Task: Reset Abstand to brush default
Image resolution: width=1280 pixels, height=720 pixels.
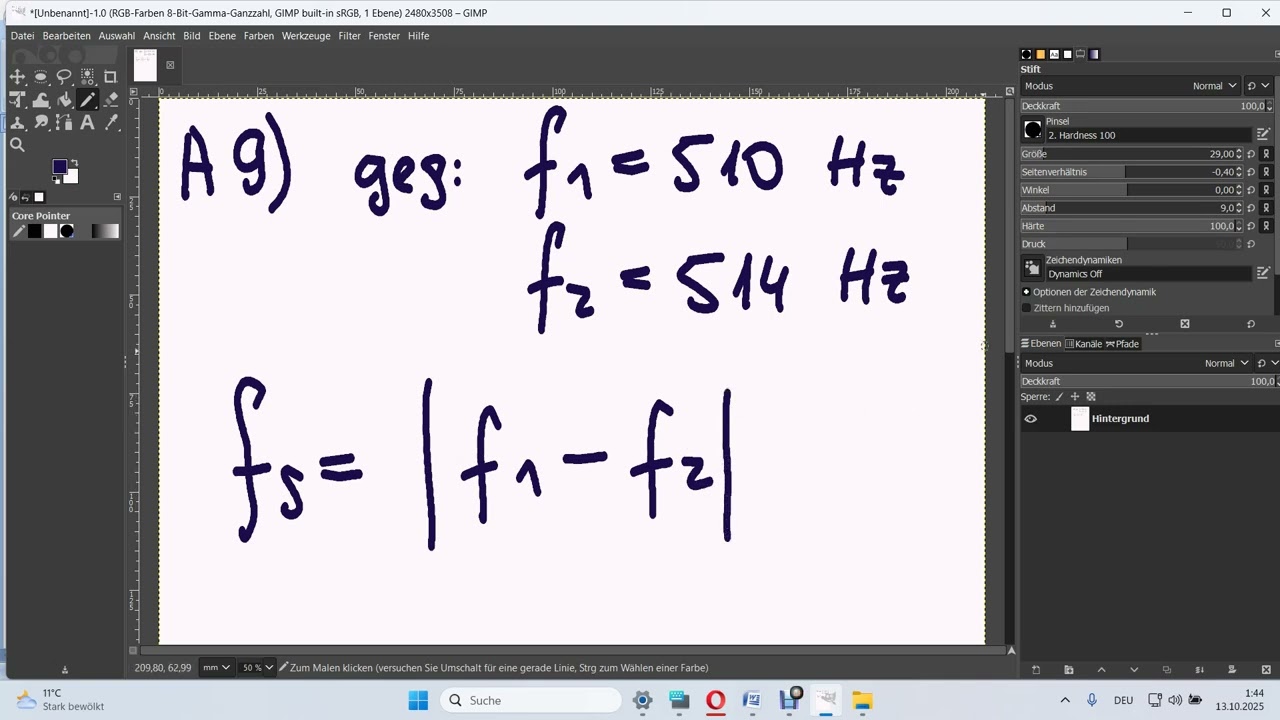Action: 1251,208
